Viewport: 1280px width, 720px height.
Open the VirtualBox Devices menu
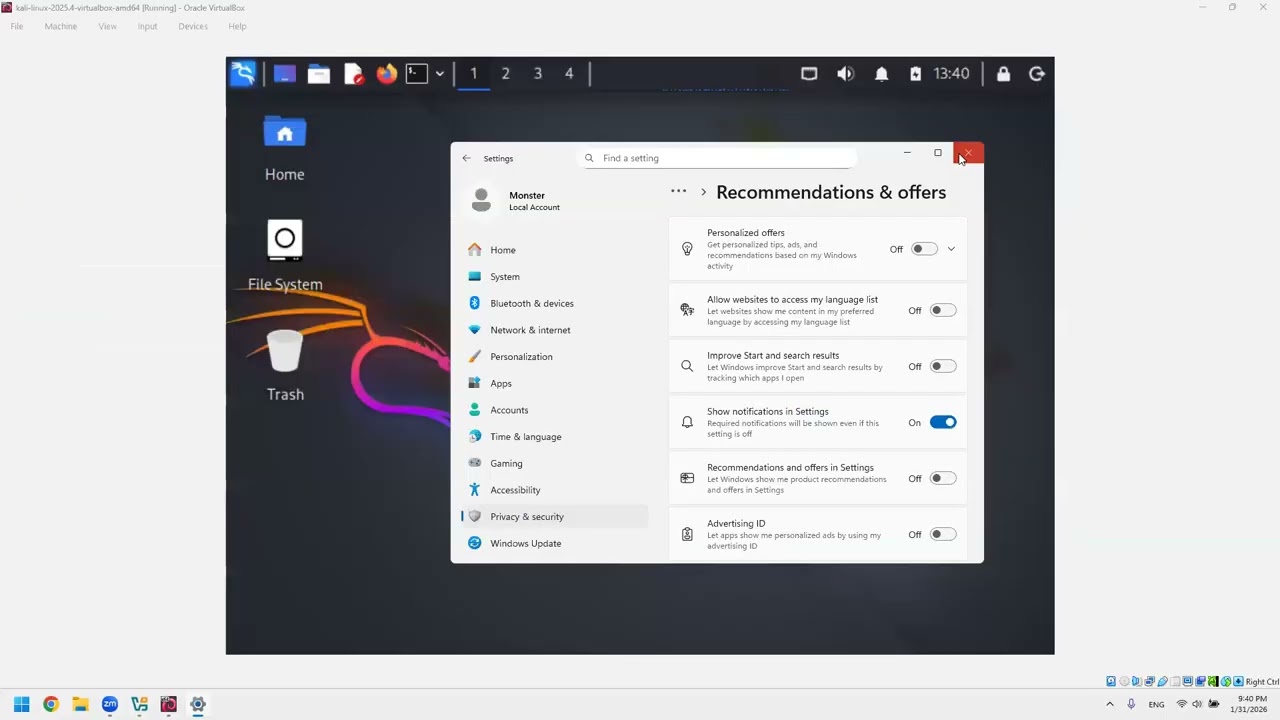pos(193,26)
